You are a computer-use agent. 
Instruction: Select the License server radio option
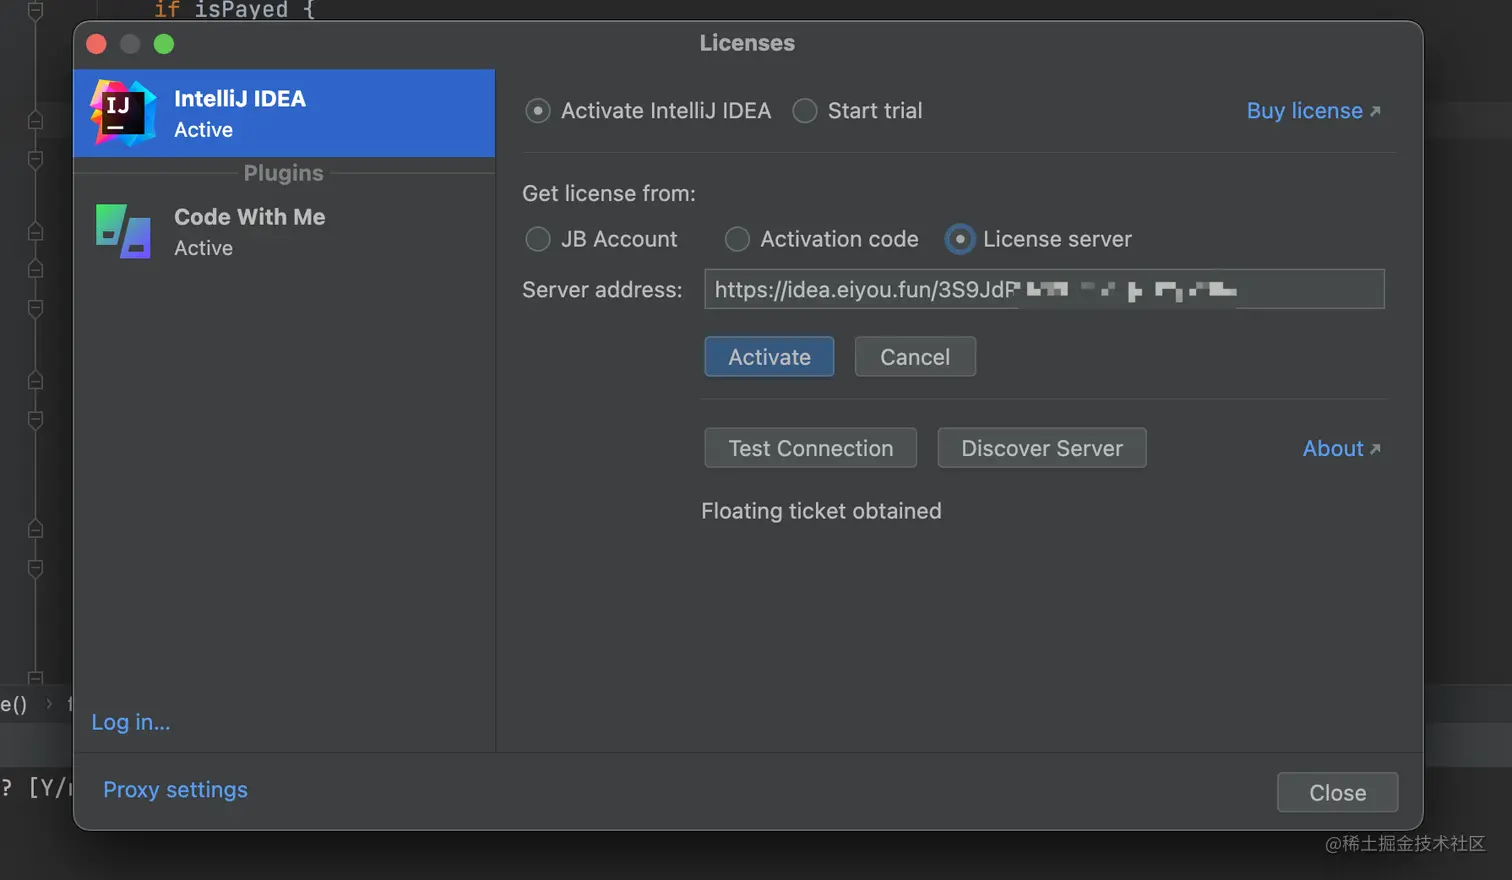[x=960, y=239]
